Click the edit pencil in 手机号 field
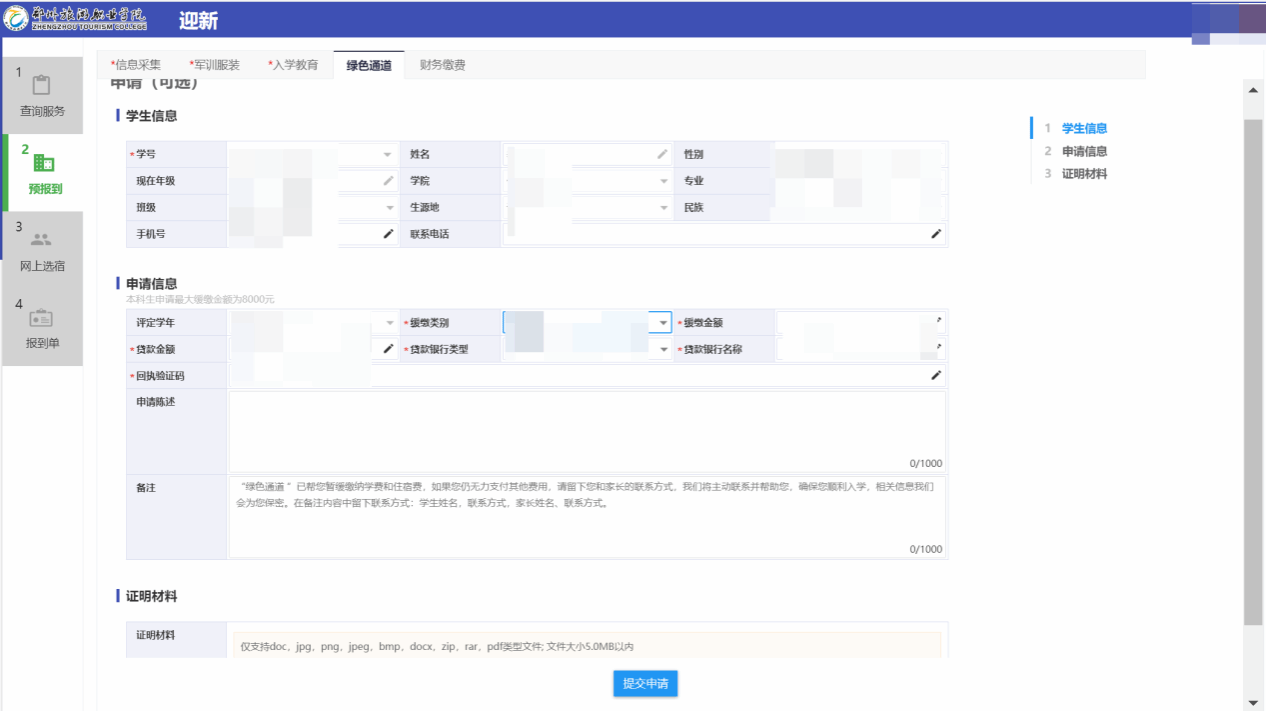Viewport: 1266px width, 711px height. click(389, 233)
